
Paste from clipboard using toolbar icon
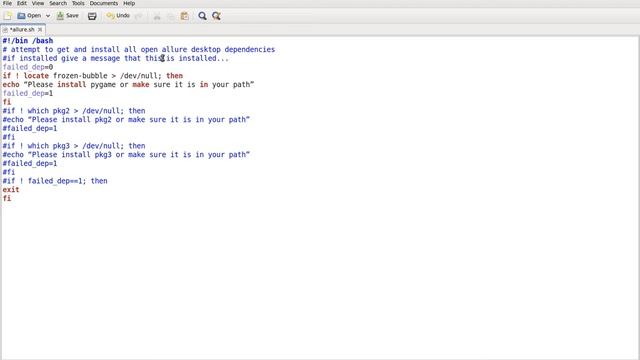[x=184, y=16]
